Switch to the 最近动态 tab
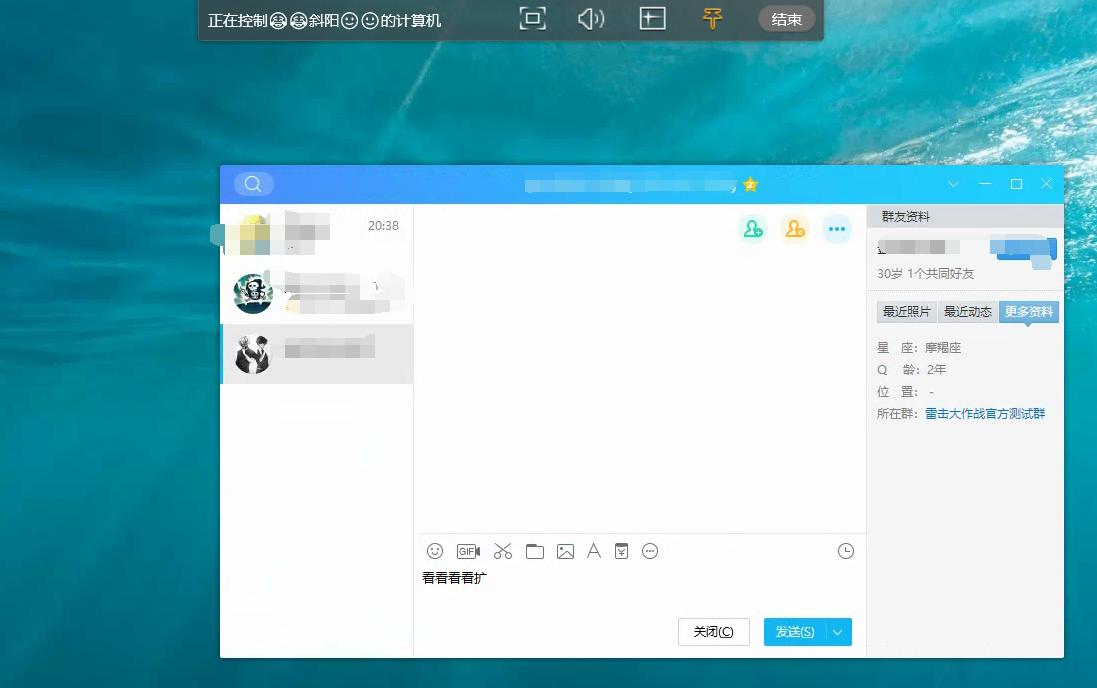The height and width of the screenshot is (688, 1097). (x=967, y=311)
